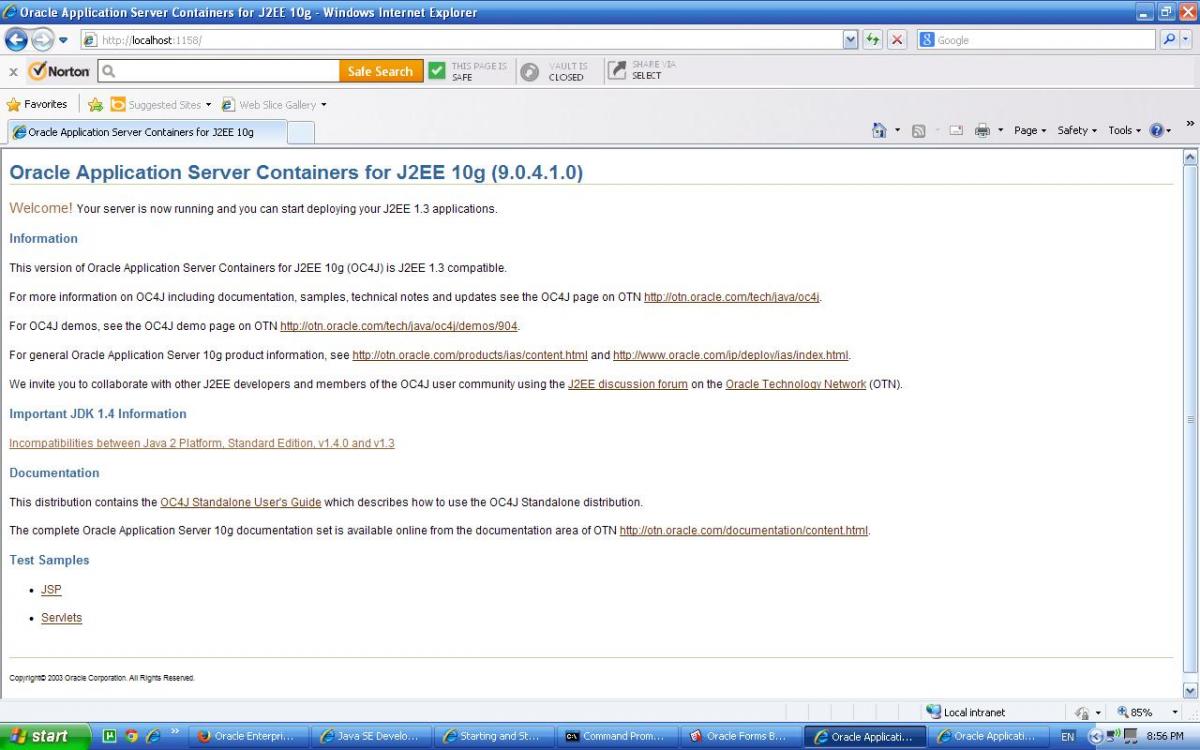Follow the J2EE discussion forum link
The width and height of the screenshot is (1200, 750).
tap(627, 385)
